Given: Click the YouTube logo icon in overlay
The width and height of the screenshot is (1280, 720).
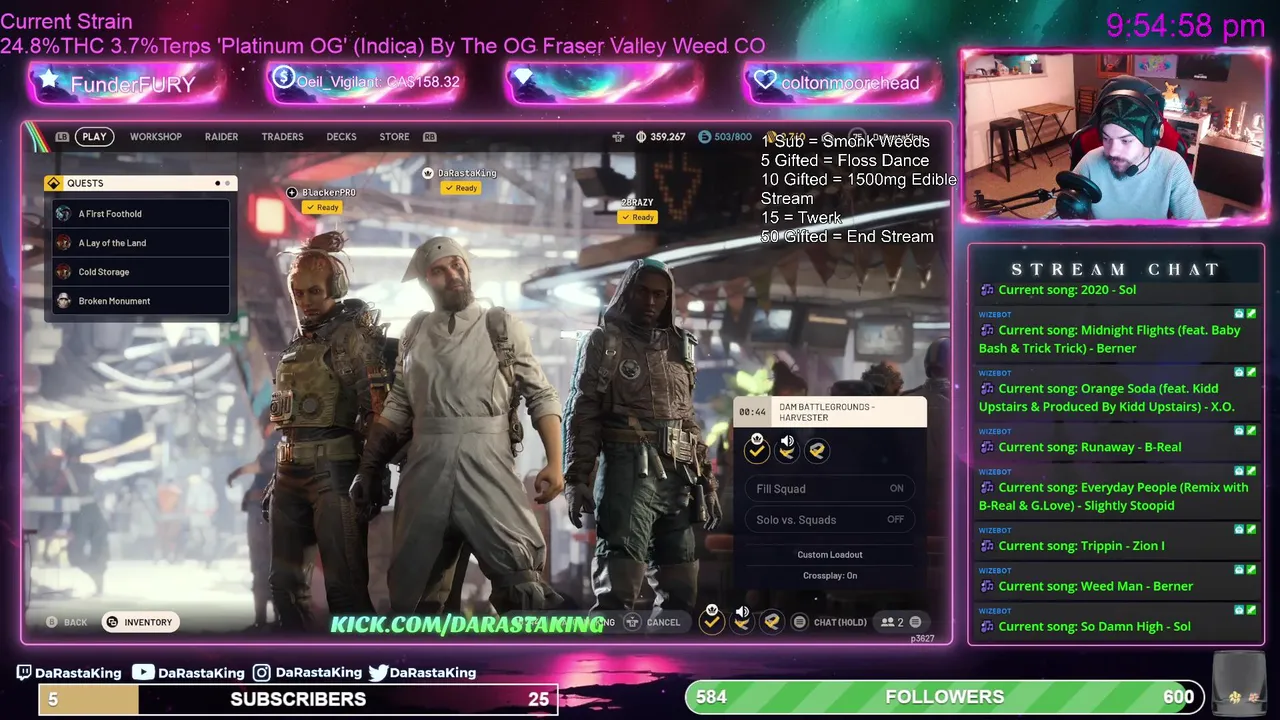Looking at the screenshot, I should click(143, 673).
